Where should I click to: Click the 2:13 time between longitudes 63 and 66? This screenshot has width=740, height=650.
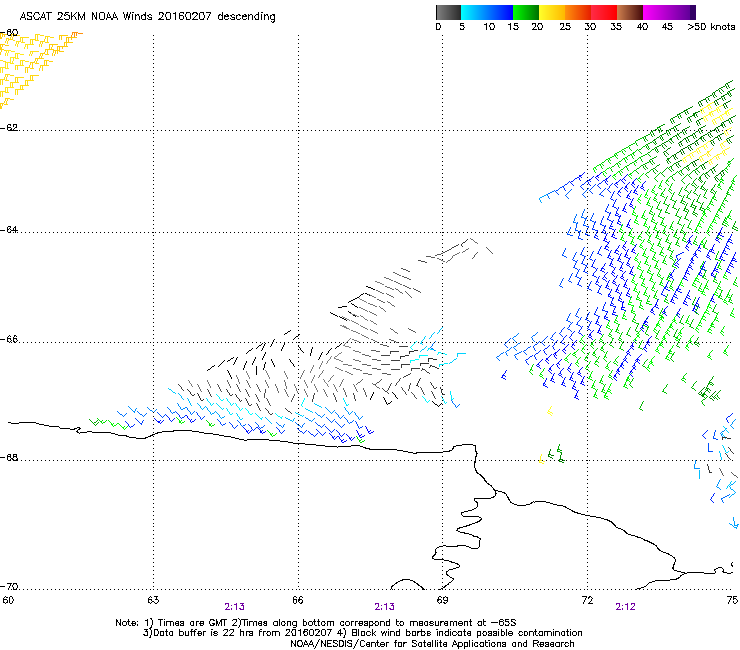(235, 607)
